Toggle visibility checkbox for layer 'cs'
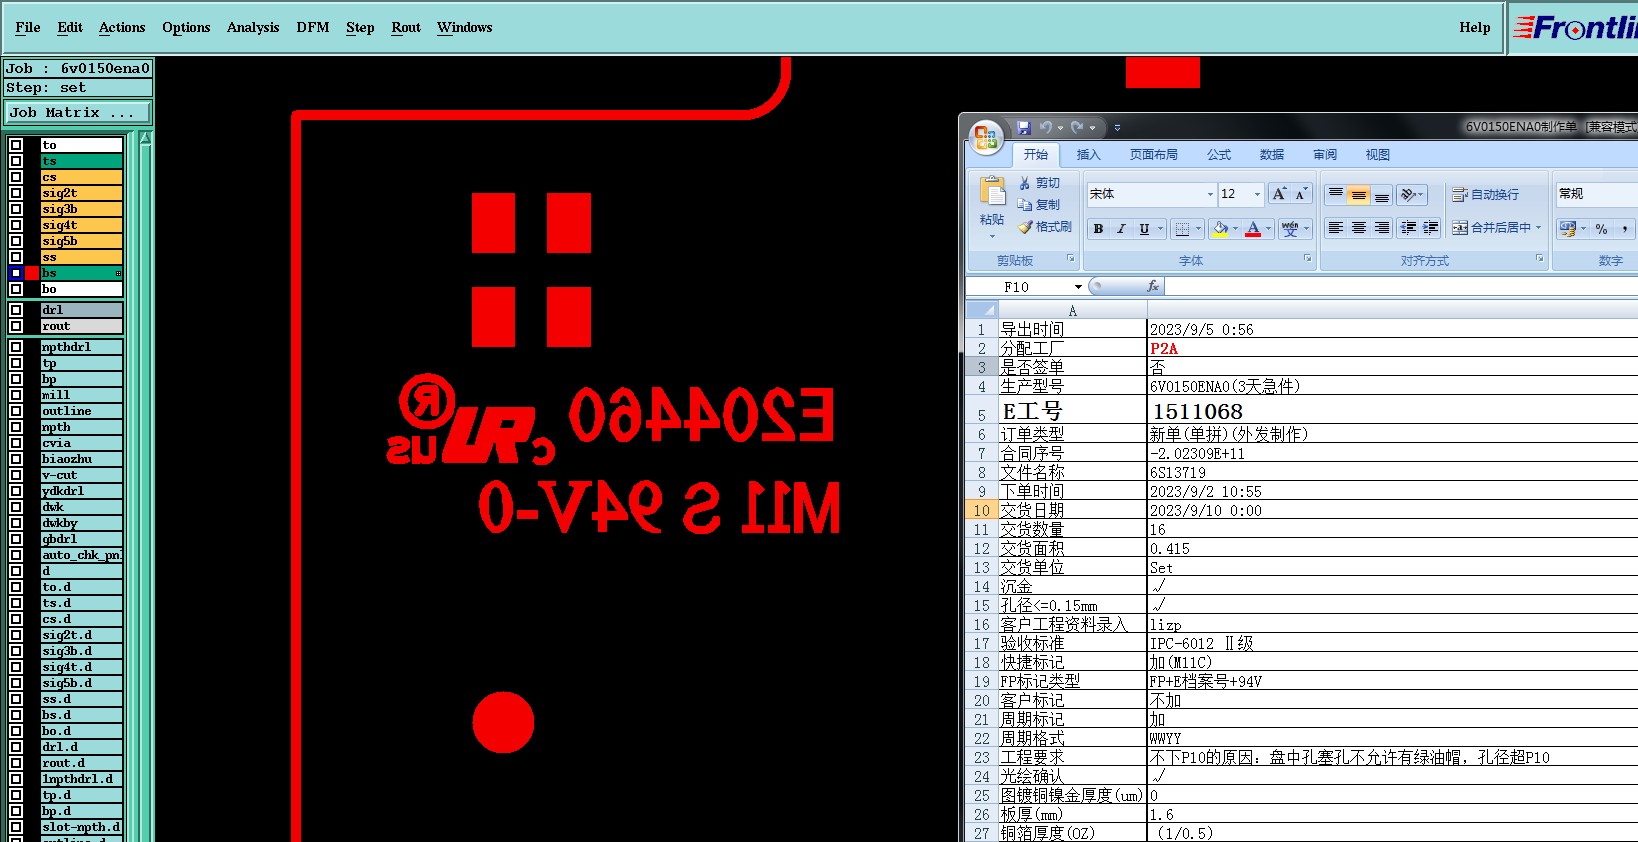1638x842 pixels. [x=16, y=177]
